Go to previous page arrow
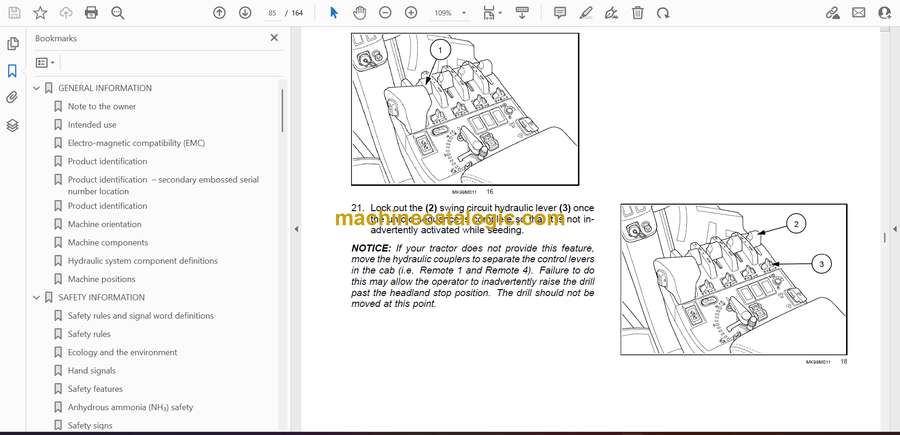The height and width of the screenshot is (435, 900). click(219, 13)
